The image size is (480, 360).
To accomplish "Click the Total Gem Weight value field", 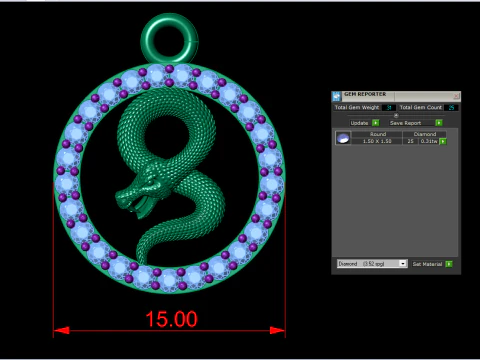I will point(388,108).
